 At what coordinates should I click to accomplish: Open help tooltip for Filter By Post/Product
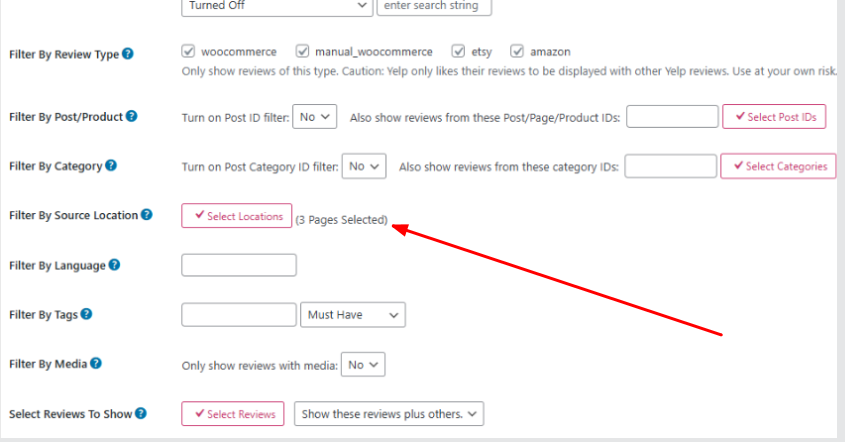coord(132,116)
